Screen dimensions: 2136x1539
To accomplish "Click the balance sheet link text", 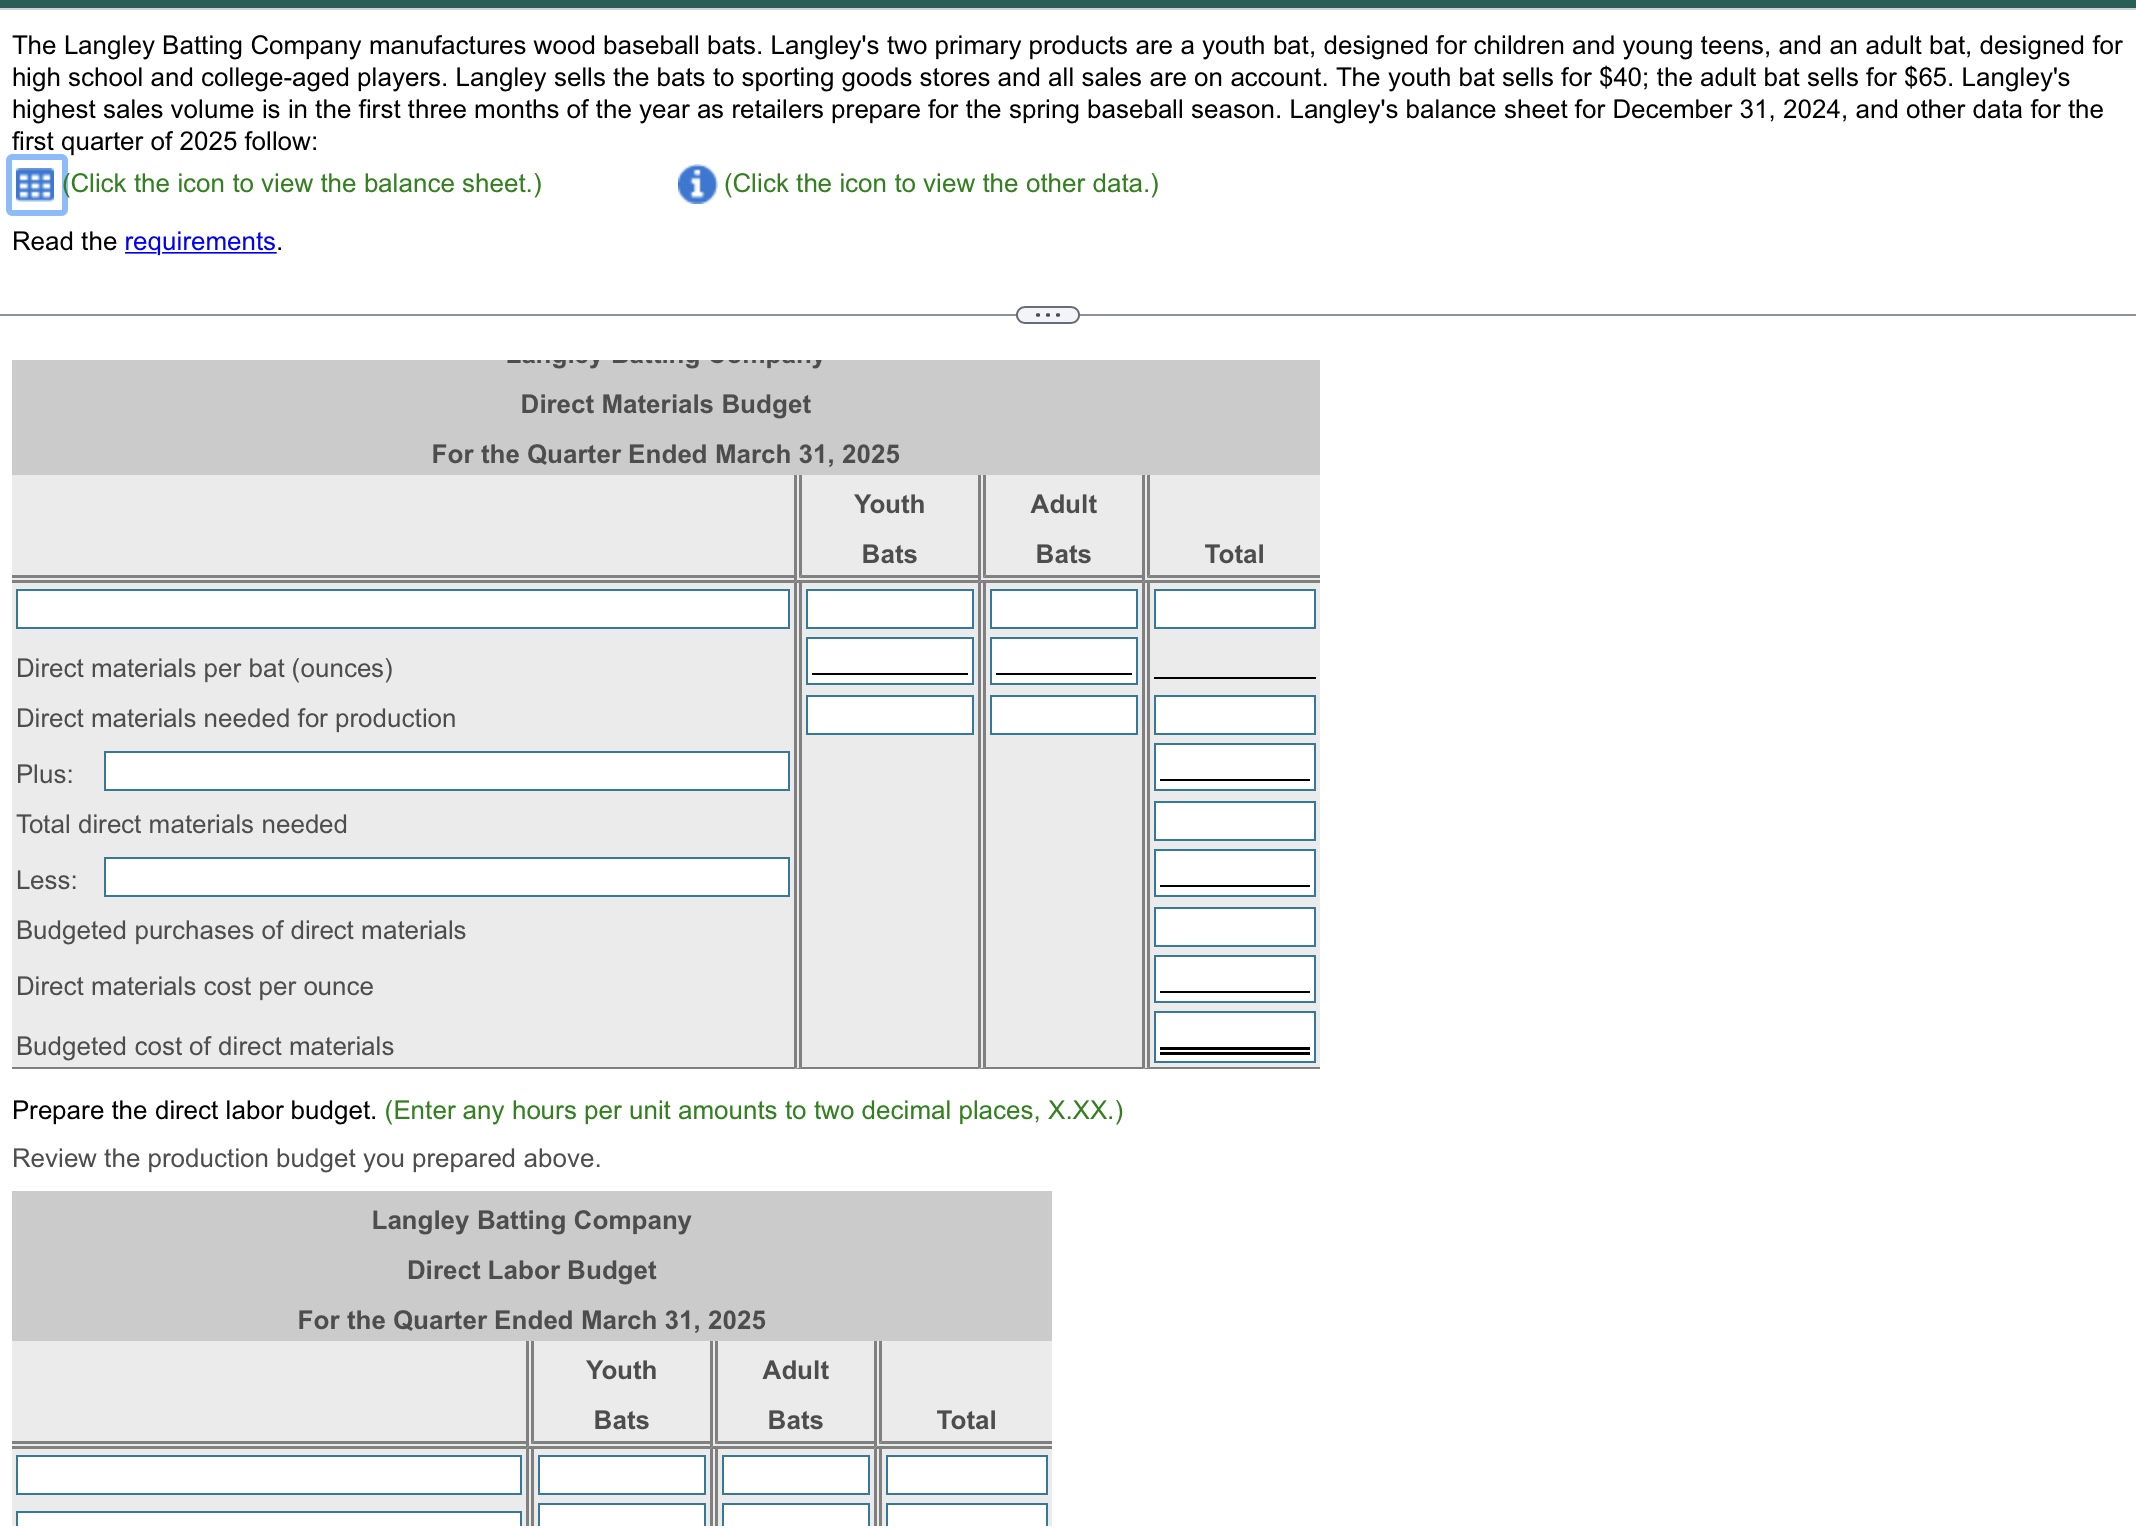I will coord(301,184).
